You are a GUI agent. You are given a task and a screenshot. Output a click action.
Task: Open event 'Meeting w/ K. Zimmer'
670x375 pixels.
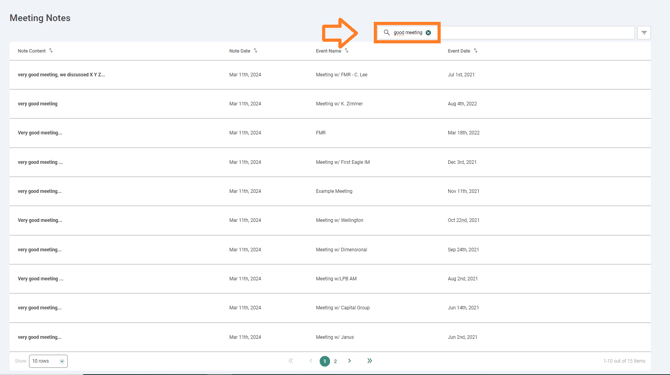[339, 104]
